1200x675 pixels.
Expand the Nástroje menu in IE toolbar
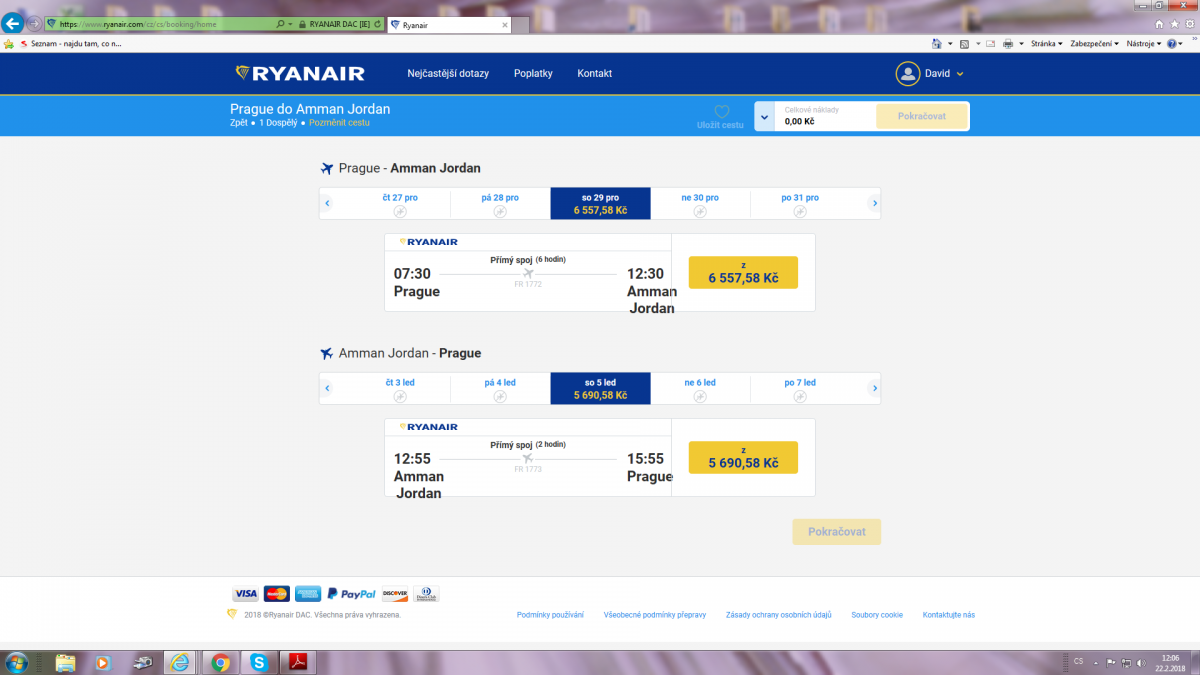[x=1142, y=44]
